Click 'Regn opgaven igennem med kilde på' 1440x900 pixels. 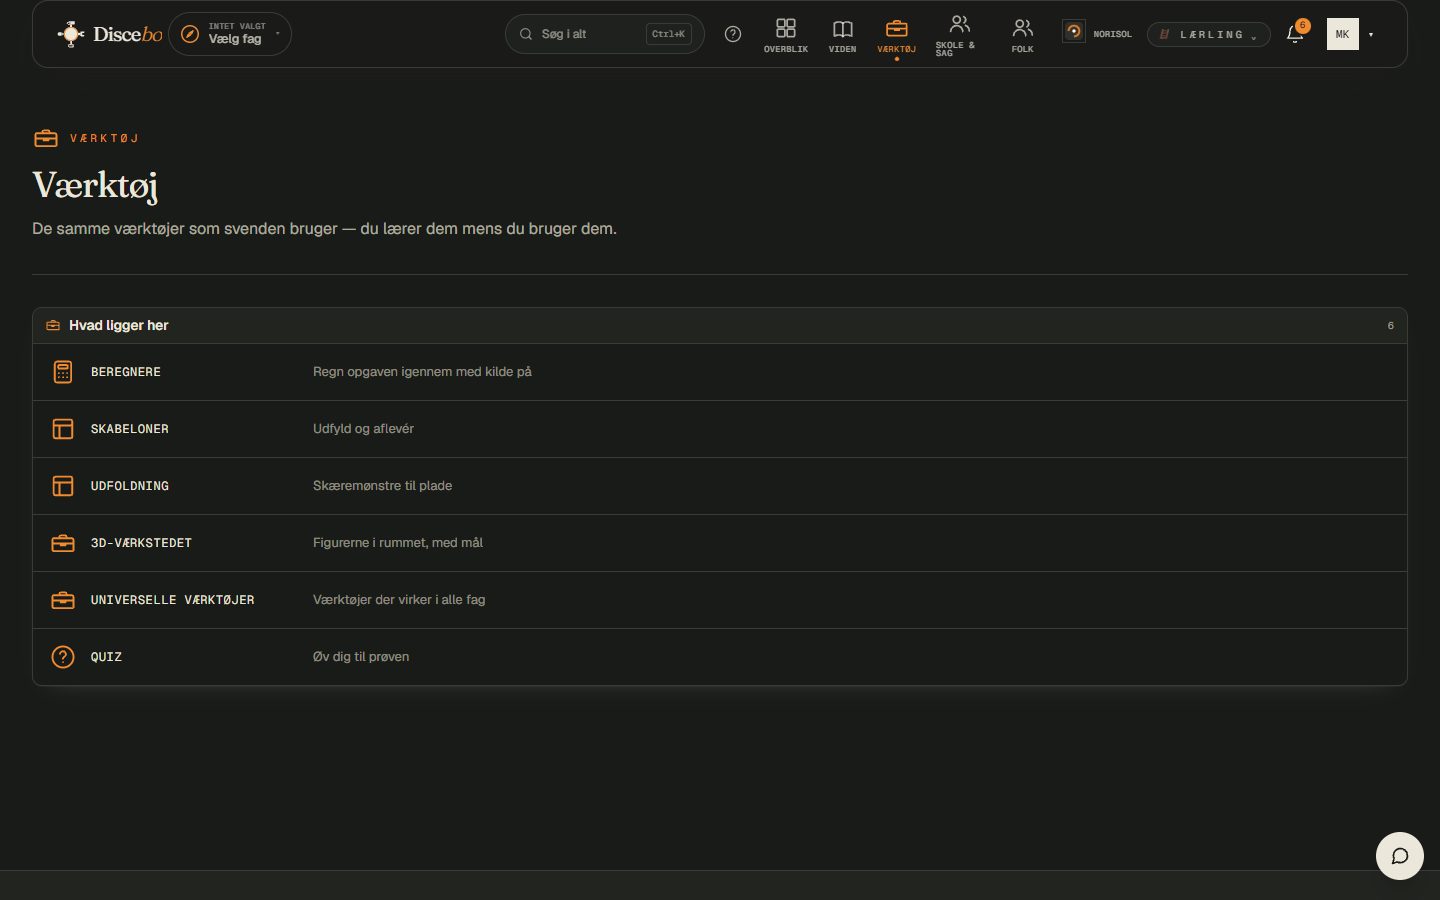(422, 372)
